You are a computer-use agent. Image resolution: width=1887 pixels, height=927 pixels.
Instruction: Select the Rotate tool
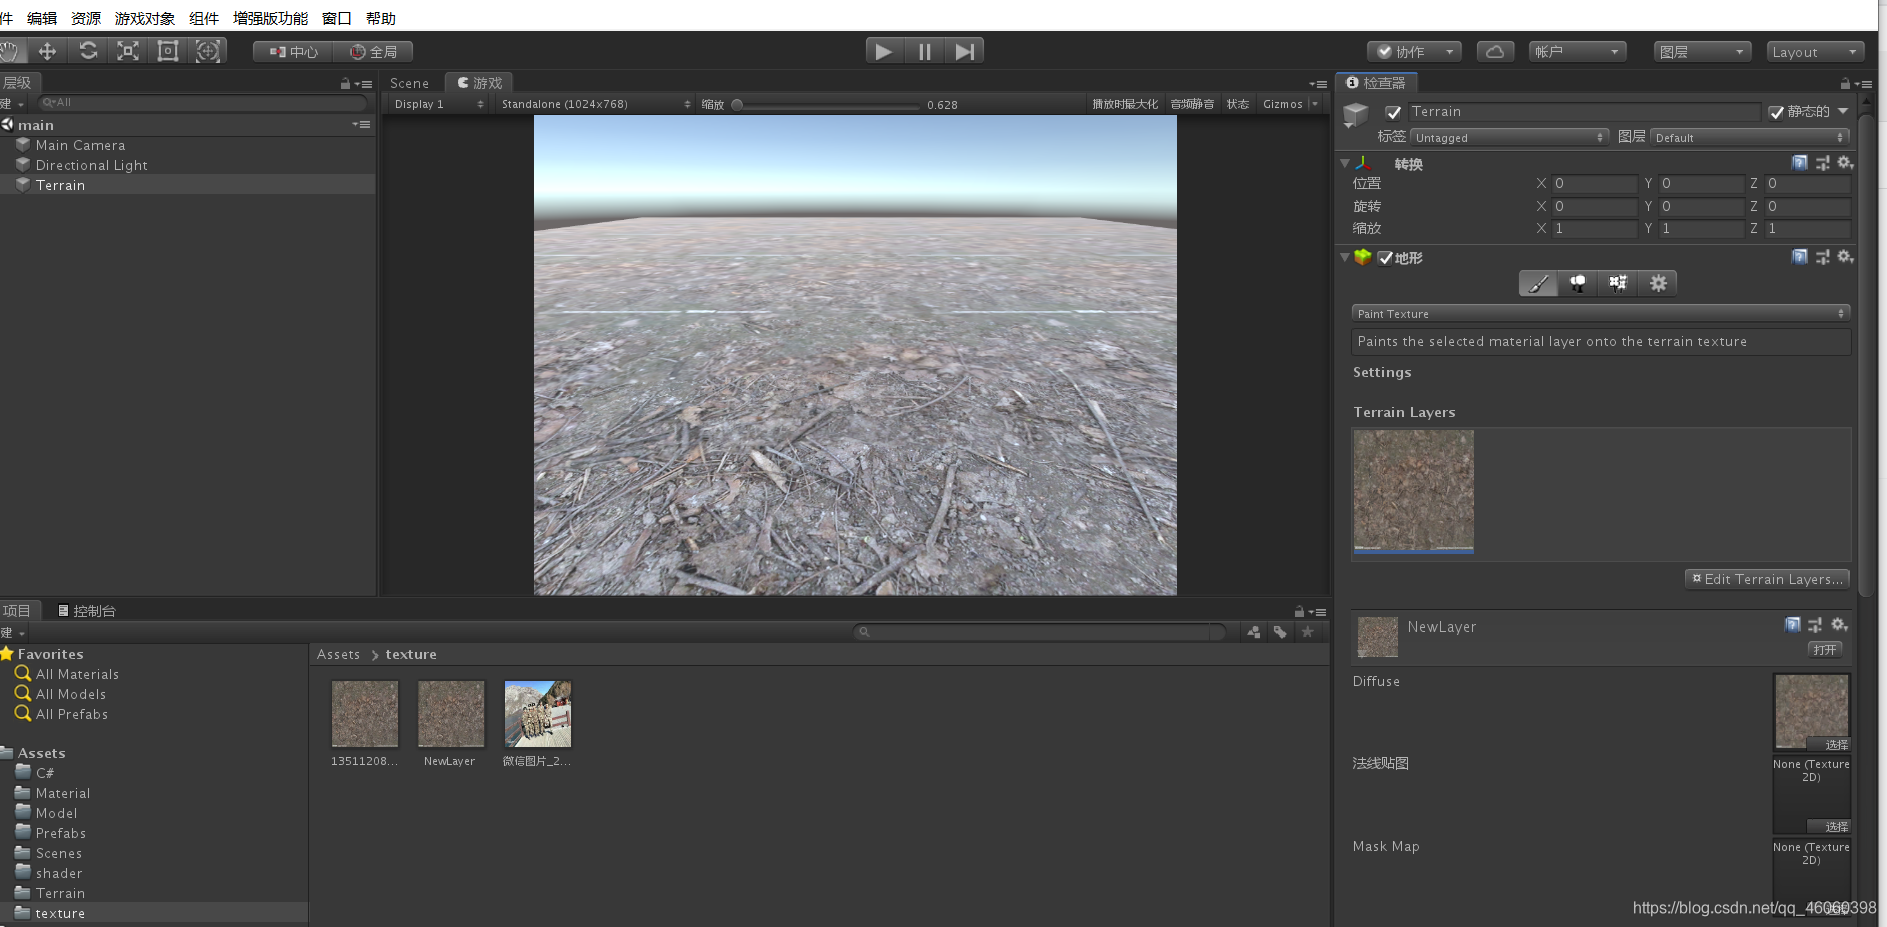88,51
